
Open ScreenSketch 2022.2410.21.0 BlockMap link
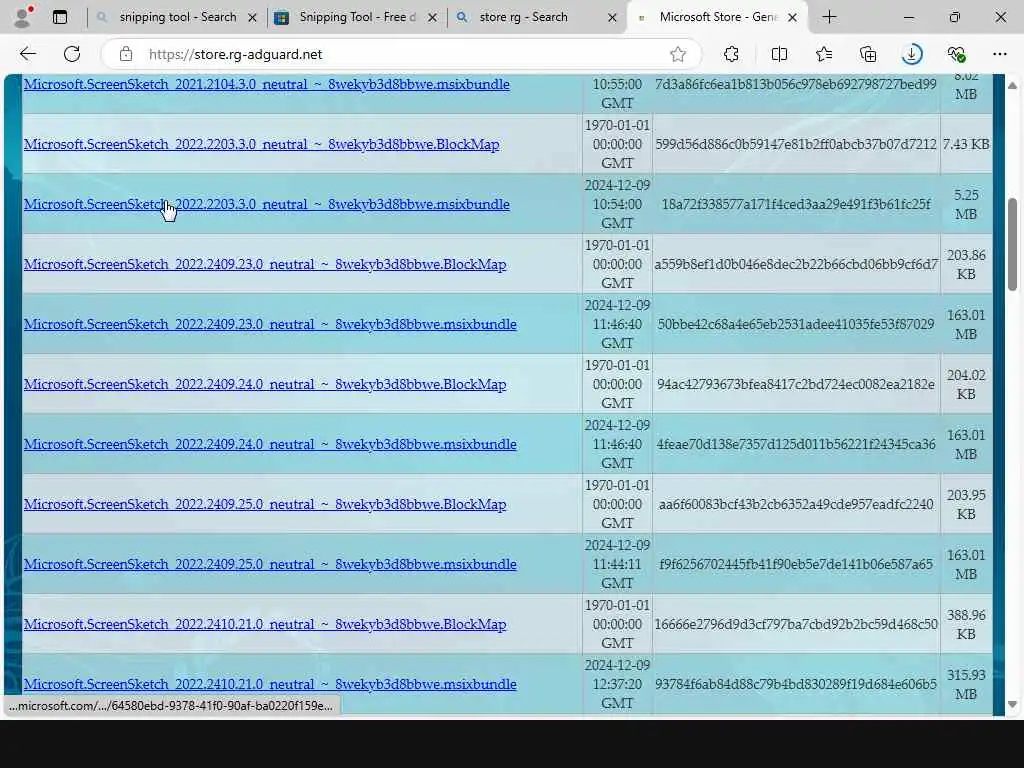pyautogui.click(x=265, y=625)
